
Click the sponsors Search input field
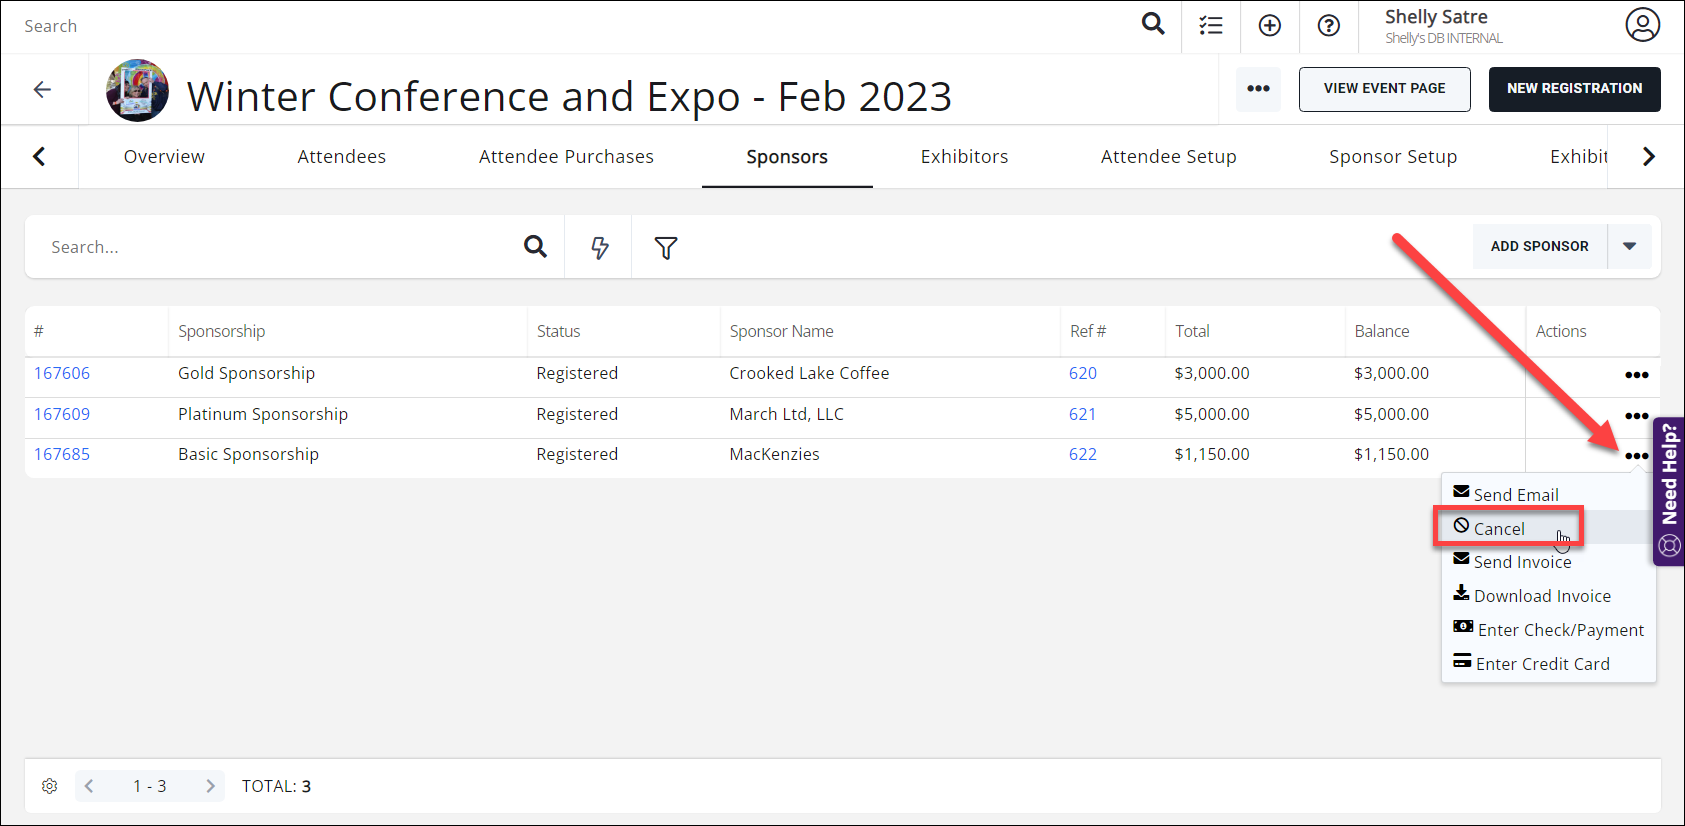280,247
